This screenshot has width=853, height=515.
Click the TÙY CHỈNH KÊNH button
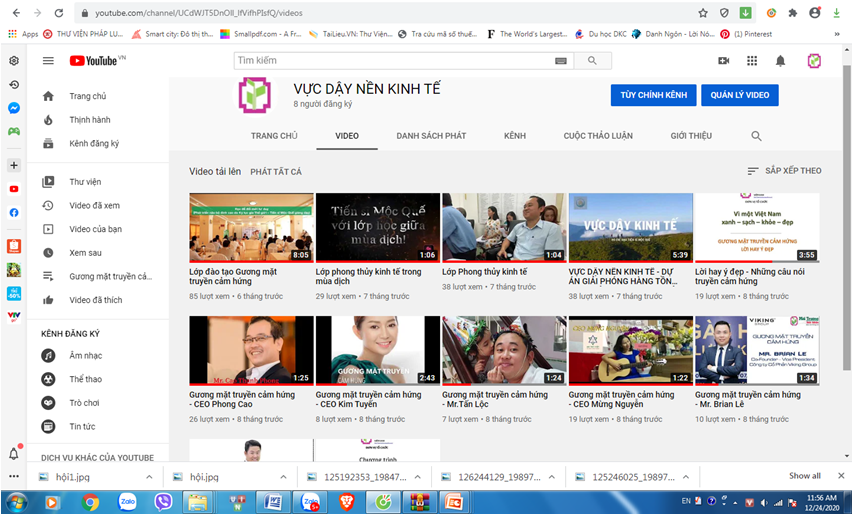click(x=653, y=95)
